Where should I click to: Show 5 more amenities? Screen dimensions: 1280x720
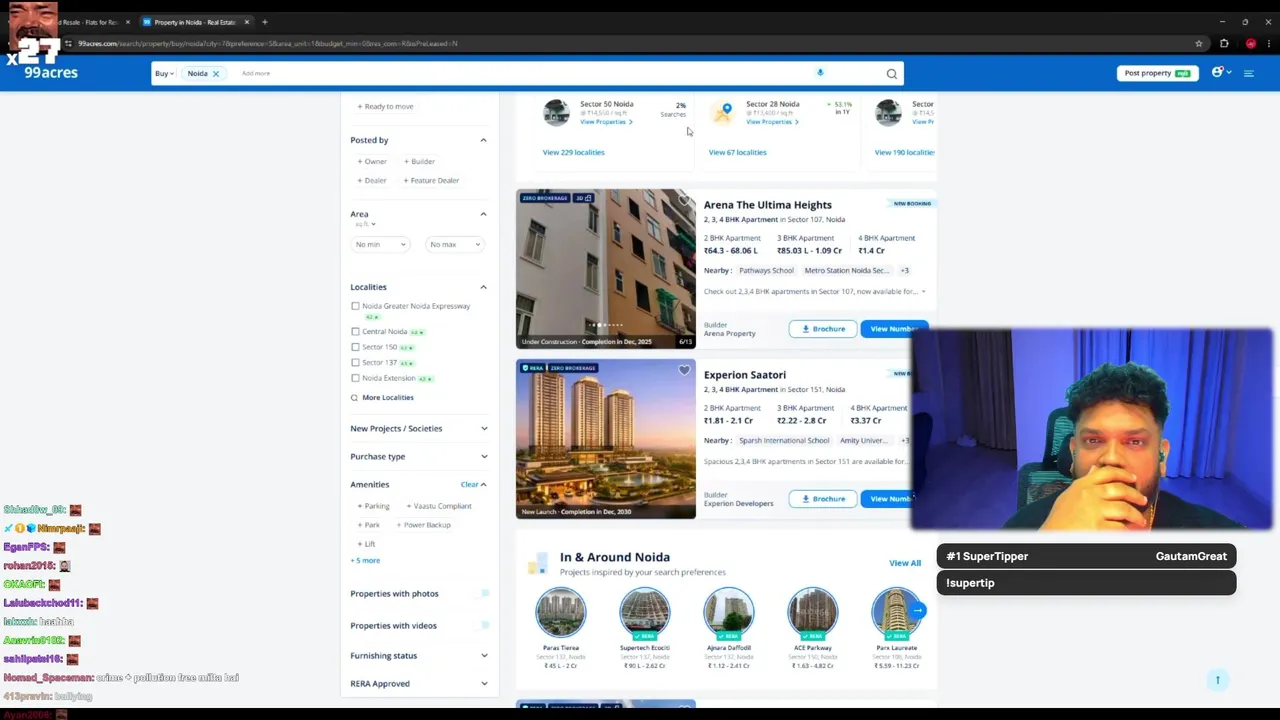point(365,561)
